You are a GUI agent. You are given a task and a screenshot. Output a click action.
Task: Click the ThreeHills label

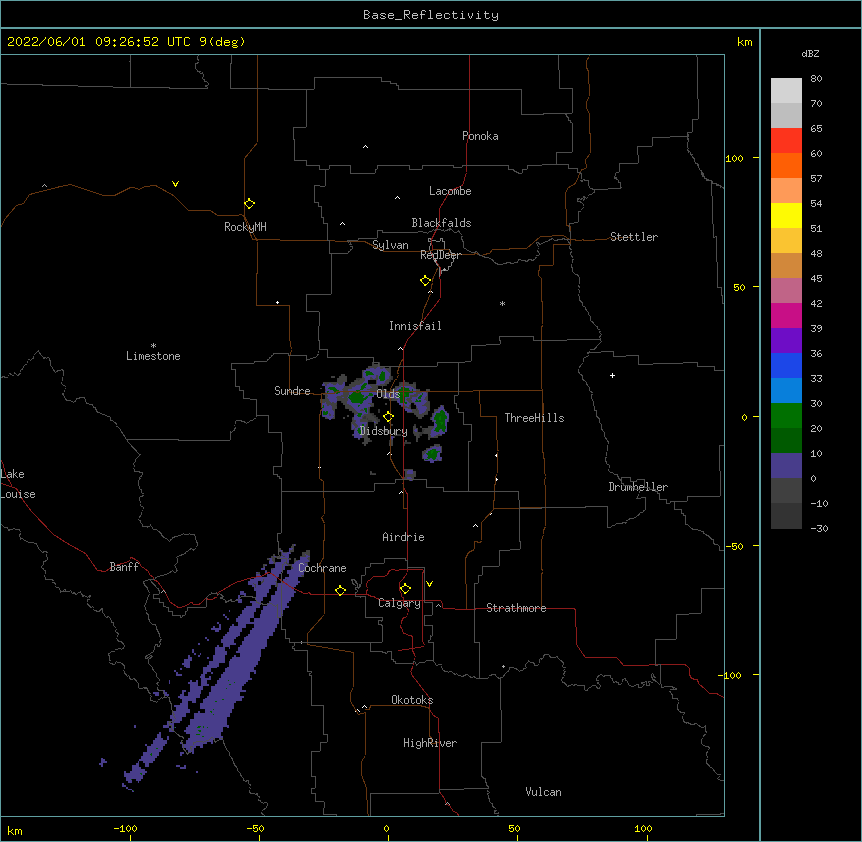(534, 418)
